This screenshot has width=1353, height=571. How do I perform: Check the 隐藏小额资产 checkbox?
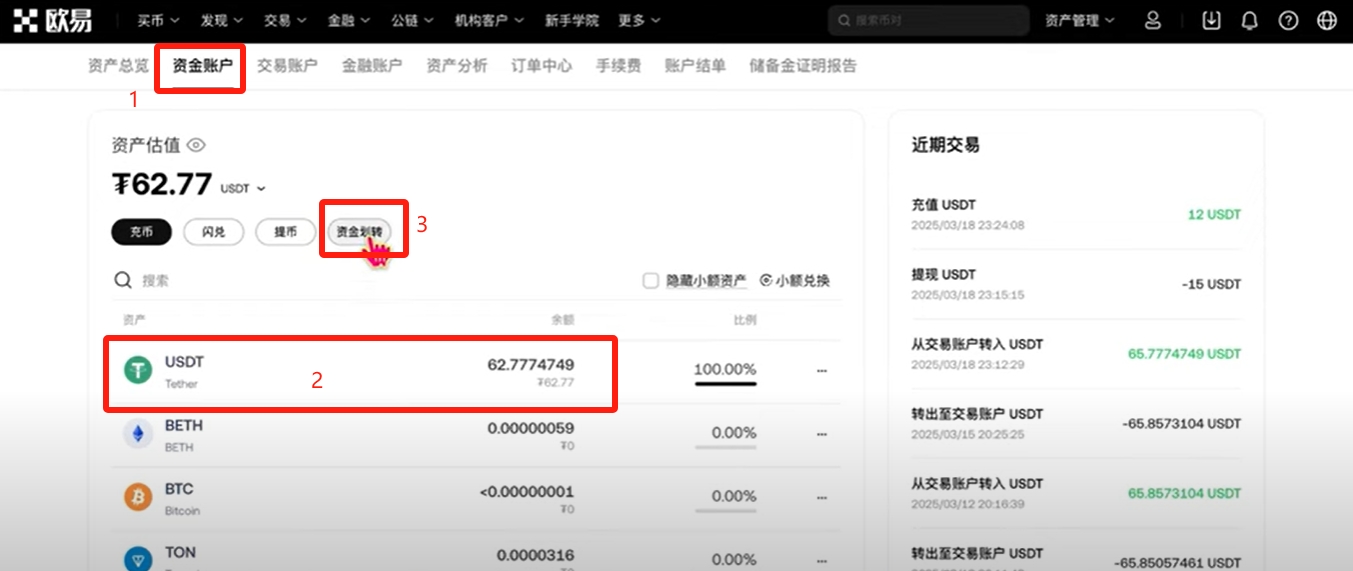(x=651, y=281)
